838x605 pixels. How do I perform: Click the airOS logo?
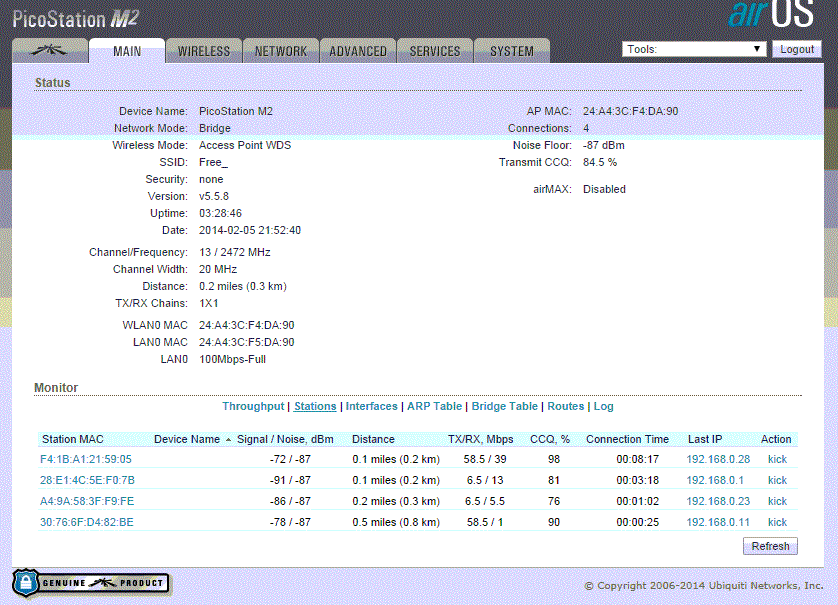pos(771,14)
